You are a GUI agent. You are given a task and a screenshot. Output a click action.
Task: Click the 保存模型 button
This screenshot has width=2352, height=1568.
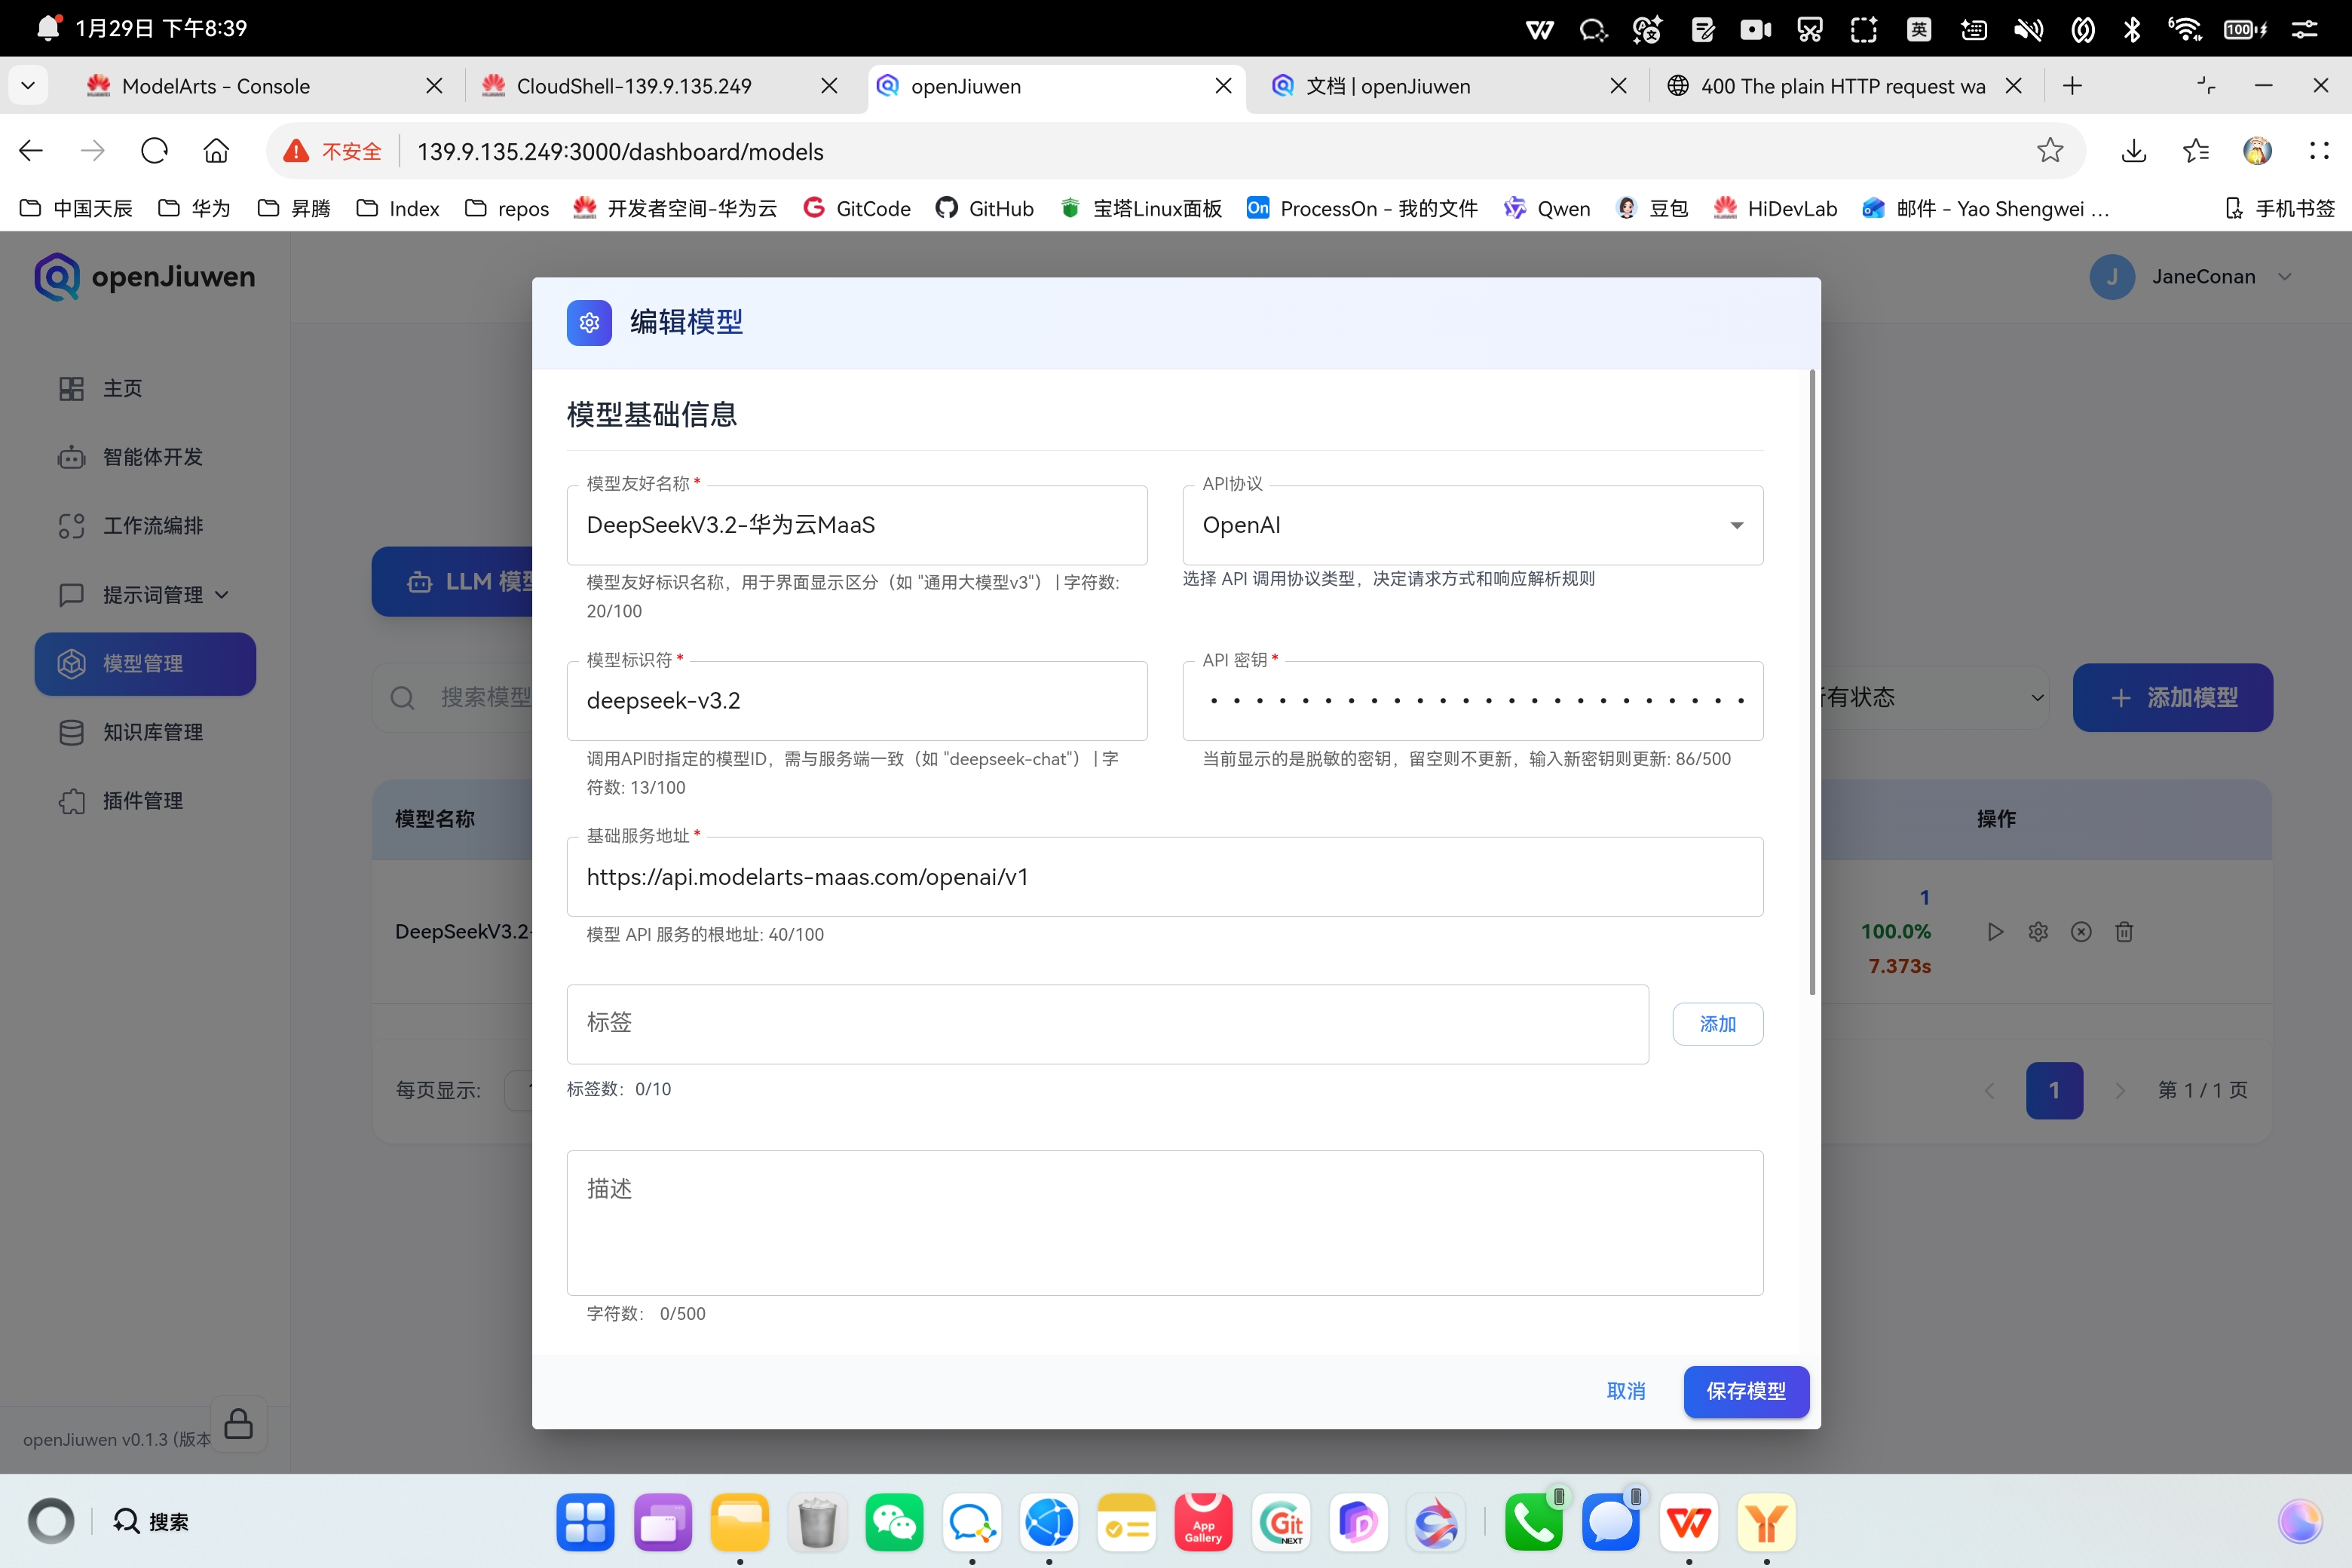click(x=1745, y=1391)
